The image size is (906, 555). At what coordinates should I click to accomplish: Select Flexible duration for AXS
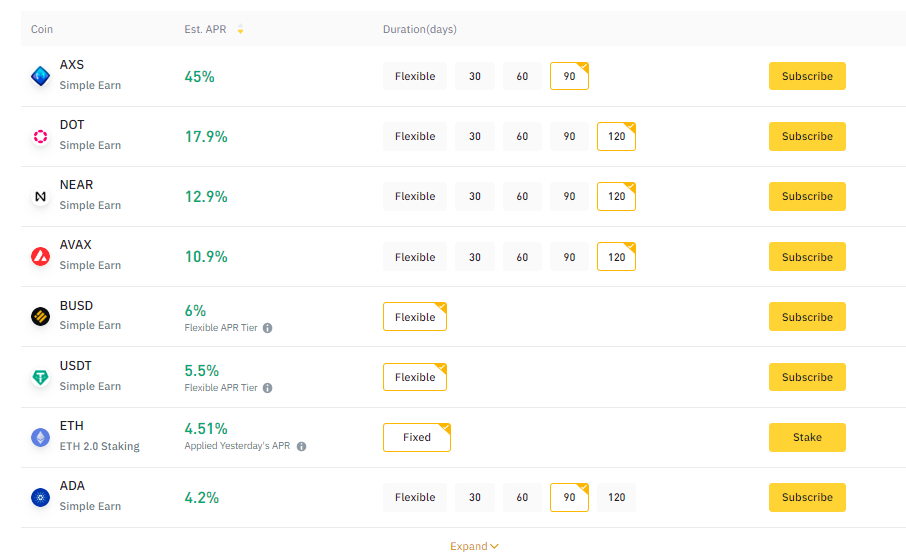pyautogui.click(x=415, y=76)
